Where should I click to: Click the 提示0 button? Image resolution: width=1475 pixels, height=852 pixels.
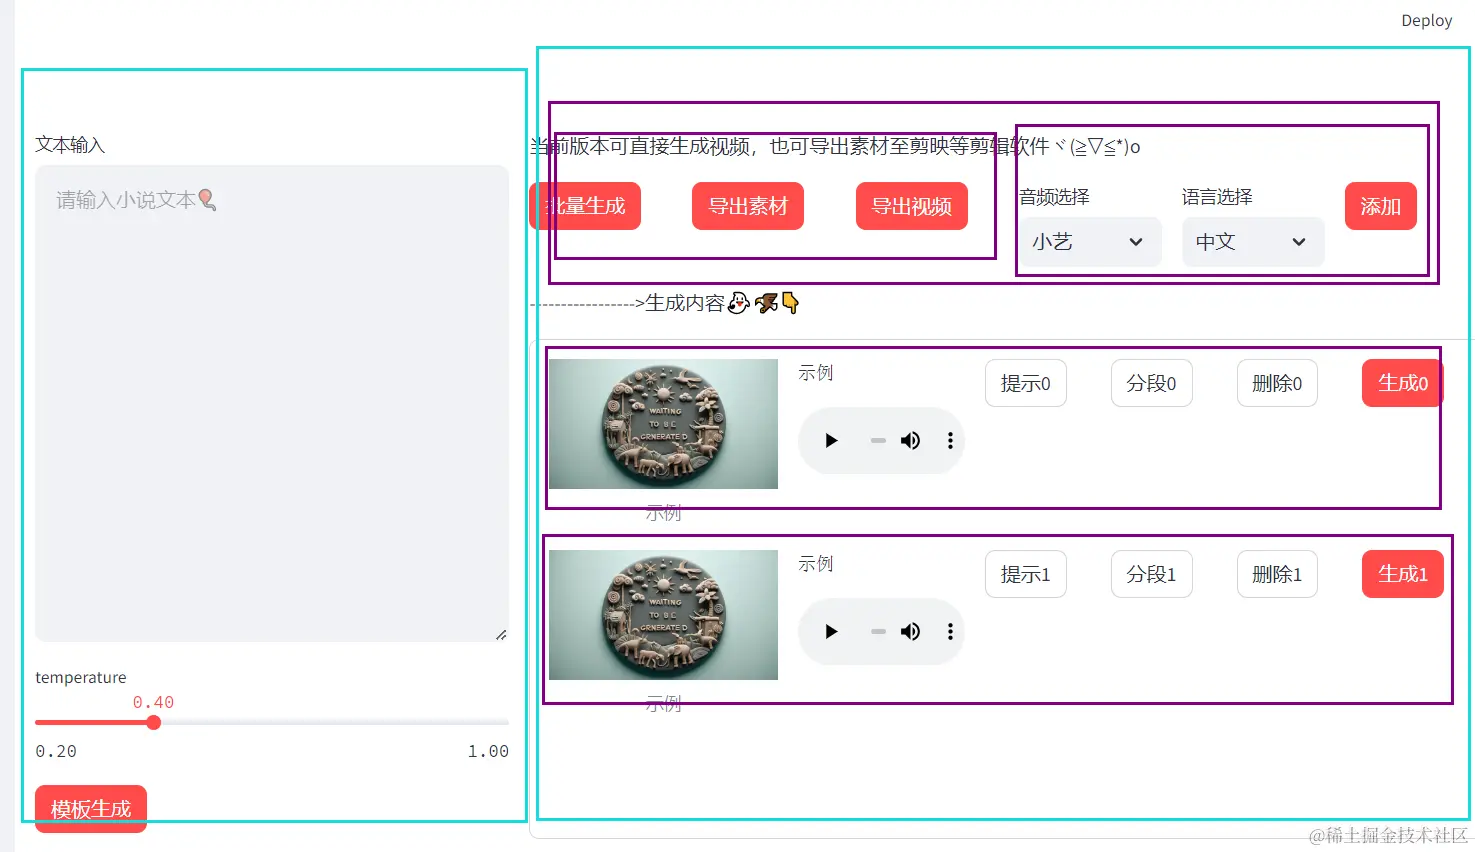(1025, 383)
